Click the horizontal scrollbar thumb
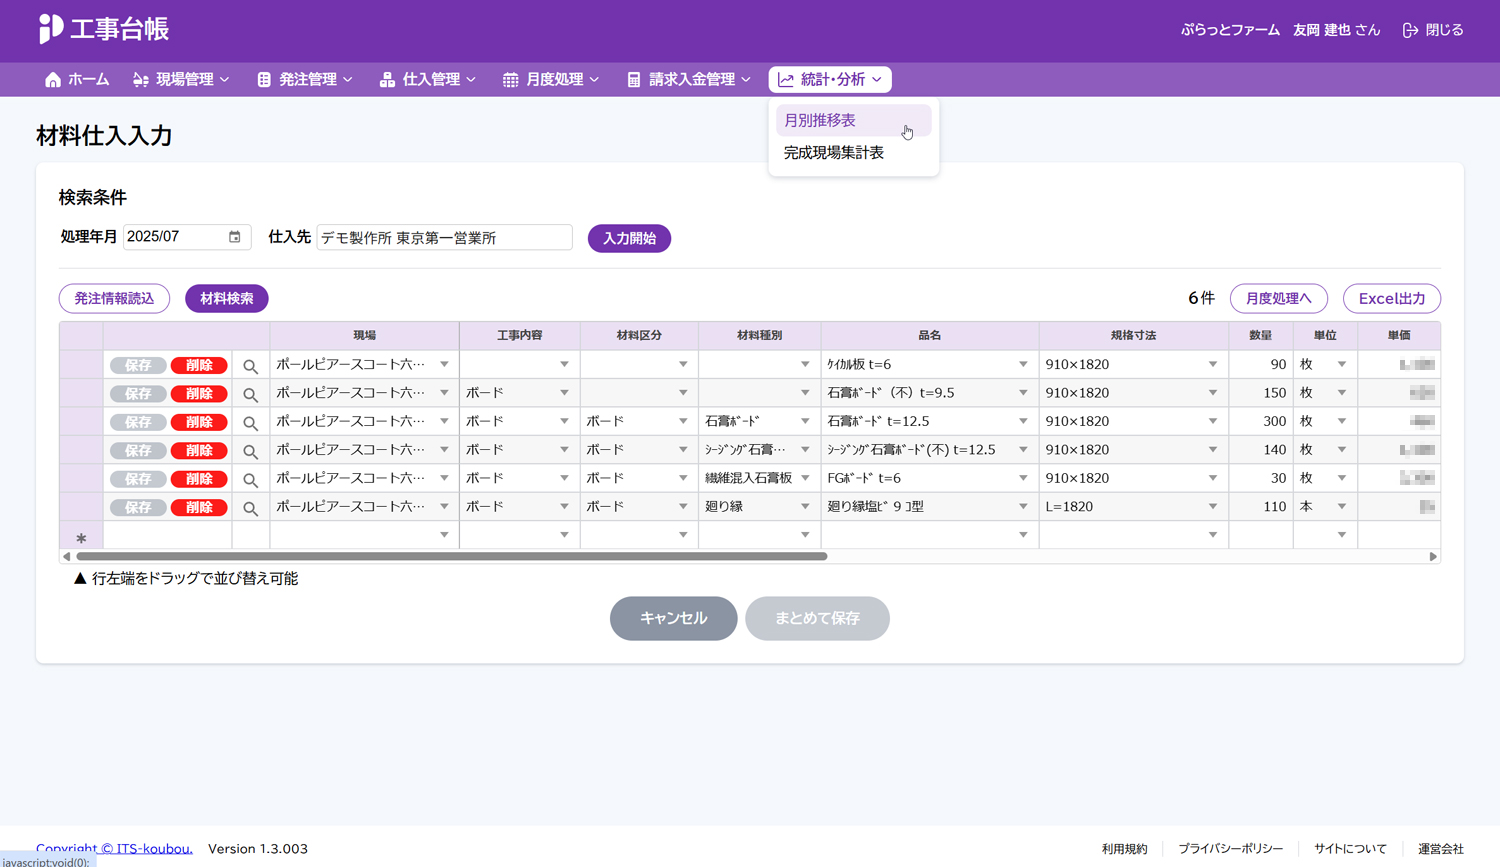Image resolution: width=1500 pixels, height=867 pixels. [450, 557]
